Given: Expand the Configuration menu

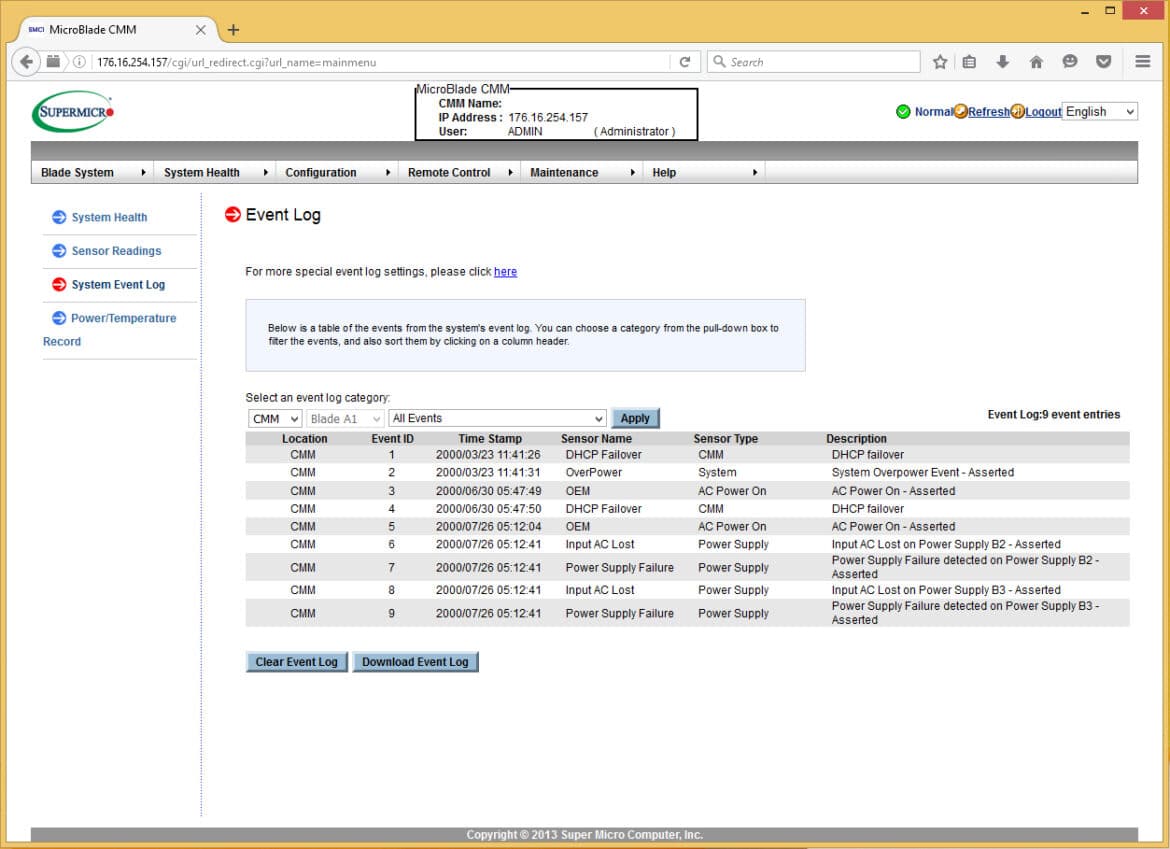Looking at the screenshot, I should tap(337, 172).
